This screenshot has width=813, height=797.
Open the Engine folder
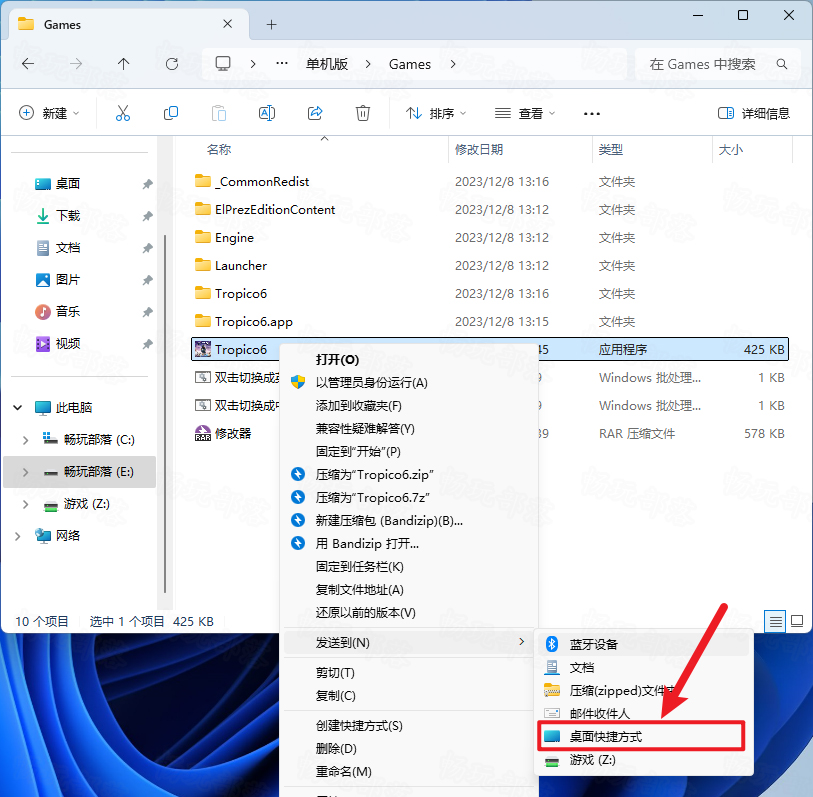click(x=234, y=237)
